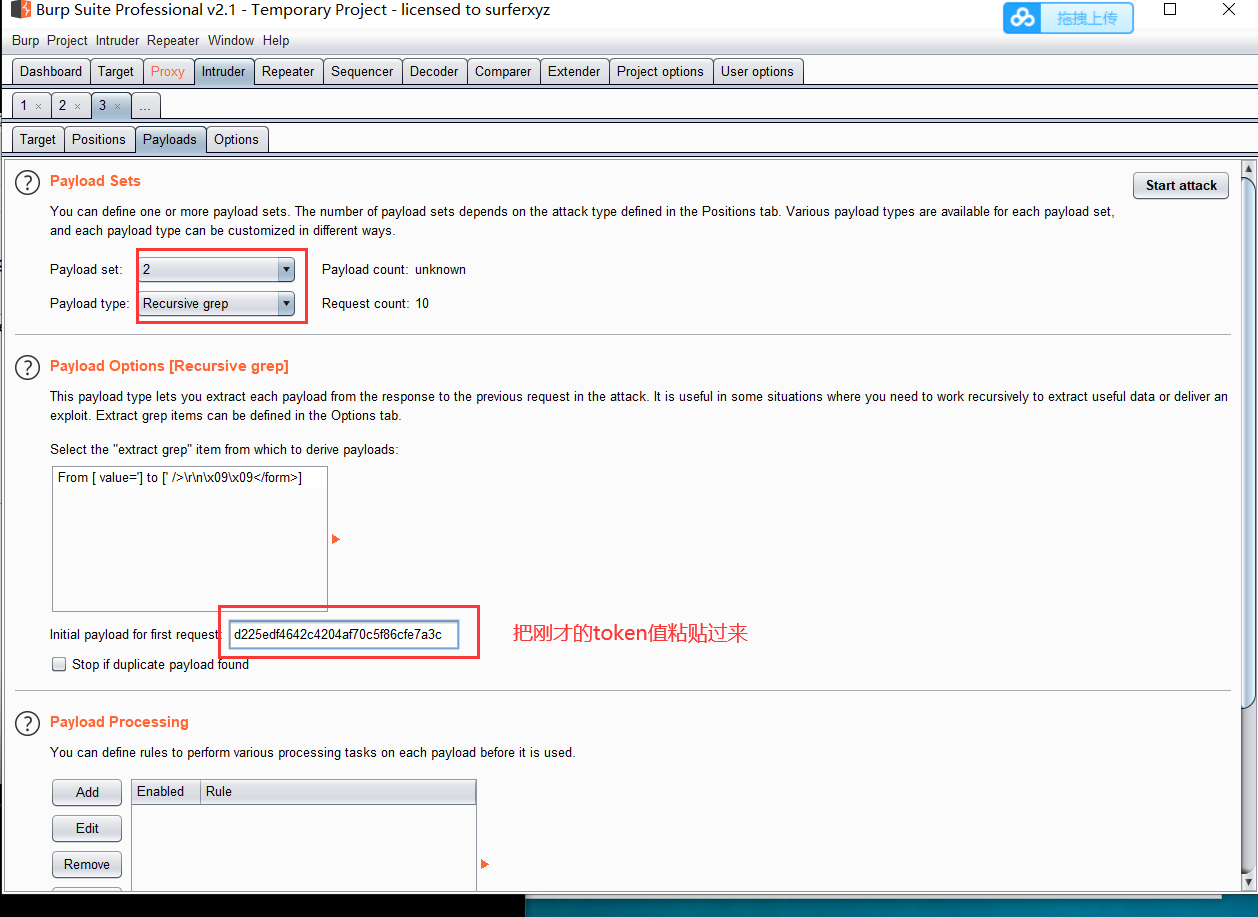Click the Initial payload input field
The image size is (1258, 917).
(344, 634)
